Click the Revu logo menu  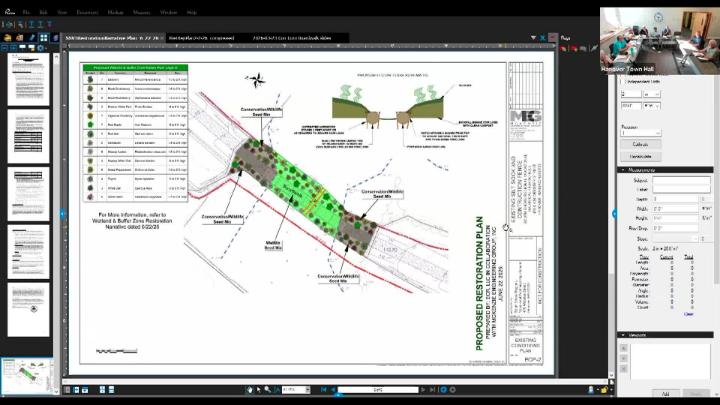pyautogui.click(x=10, y=12)
